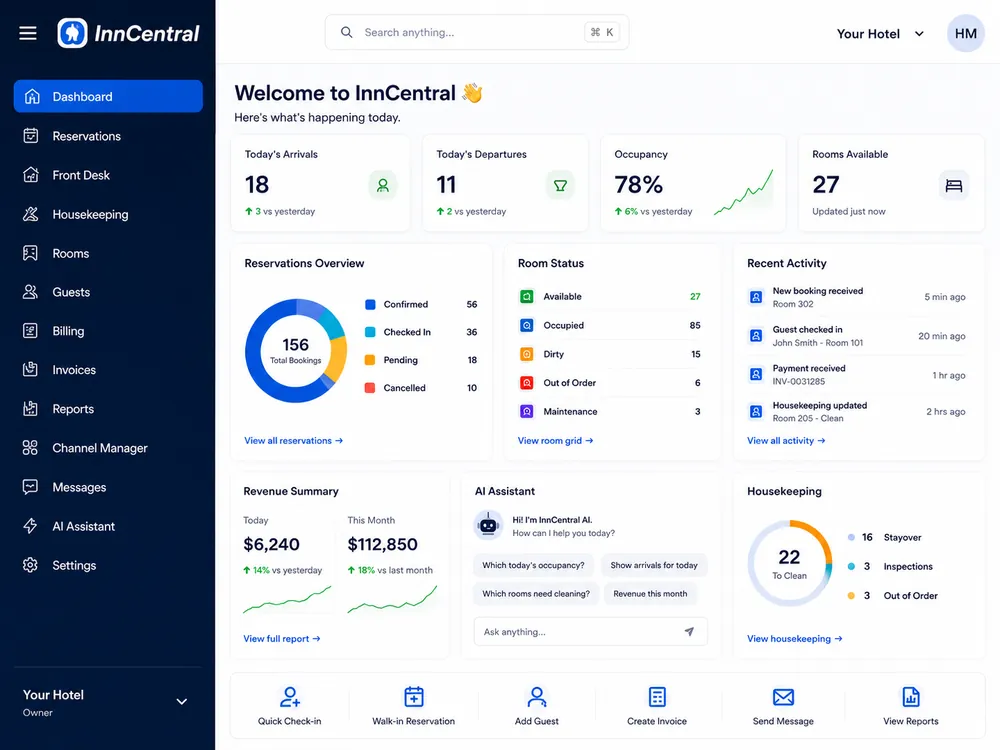This screenshot has width=1000, height=750.
Task: Click the Today's Arrivals person icon
Action: (x=383, y=186)
